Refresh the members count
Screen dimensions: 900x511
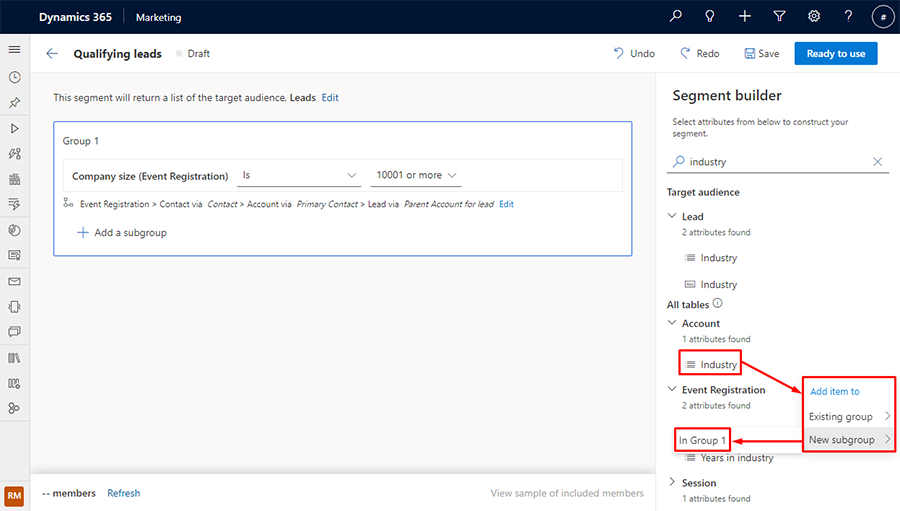tap(124, 493)
